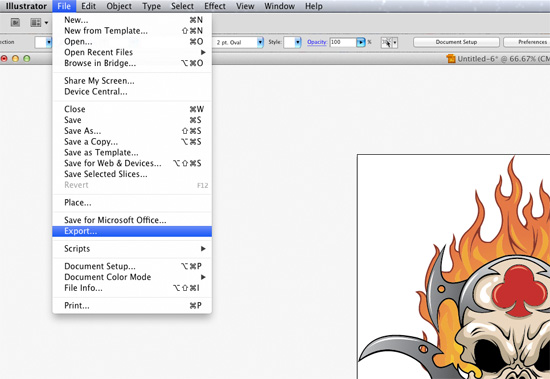Choose File Info...
550x379 pixels.
(x=132, y=288)
